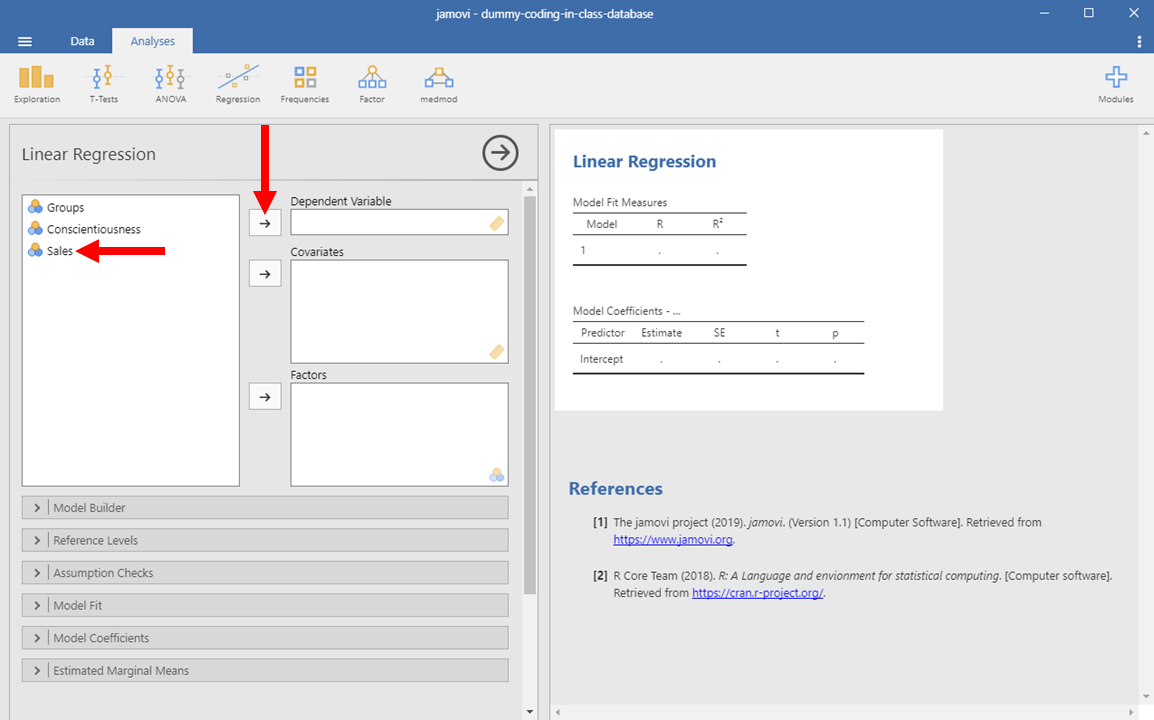Open the Factor analysis menu

point(372,84)
